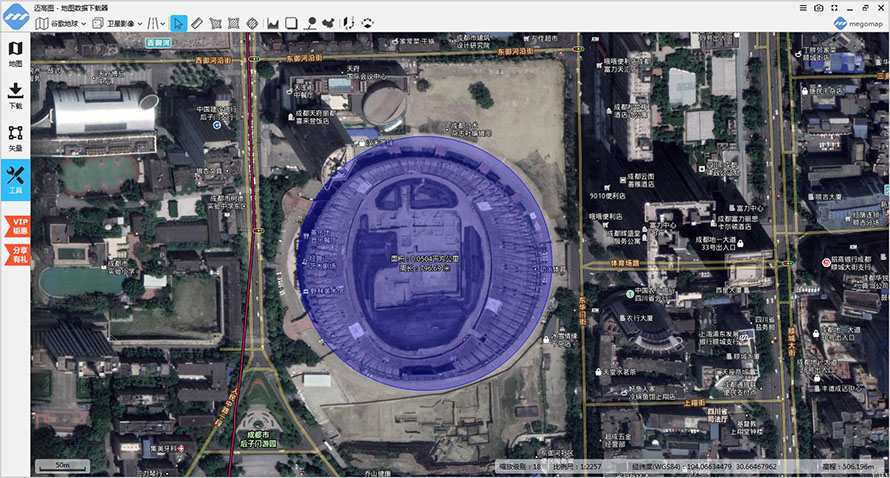This screenshot has width=890, height=478.
Task: Switch to the 矢量 sidebar tab
Action: (x=15, y=138)
